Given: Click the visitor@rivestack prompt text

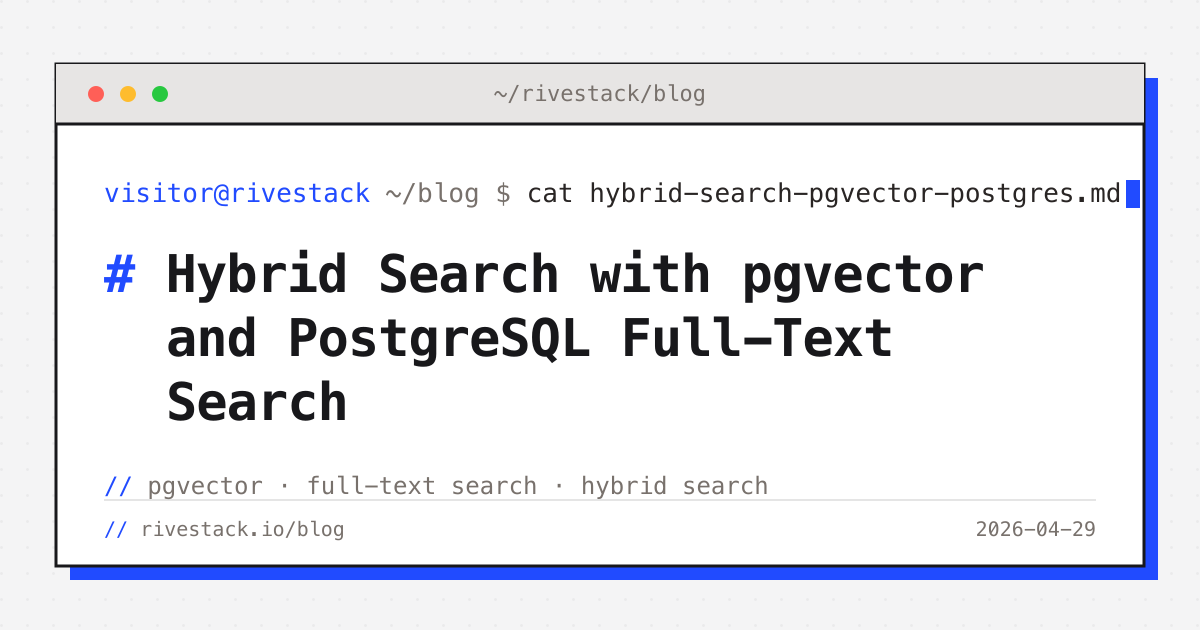Looking at the screenshot, I should (x=237, y=193).
